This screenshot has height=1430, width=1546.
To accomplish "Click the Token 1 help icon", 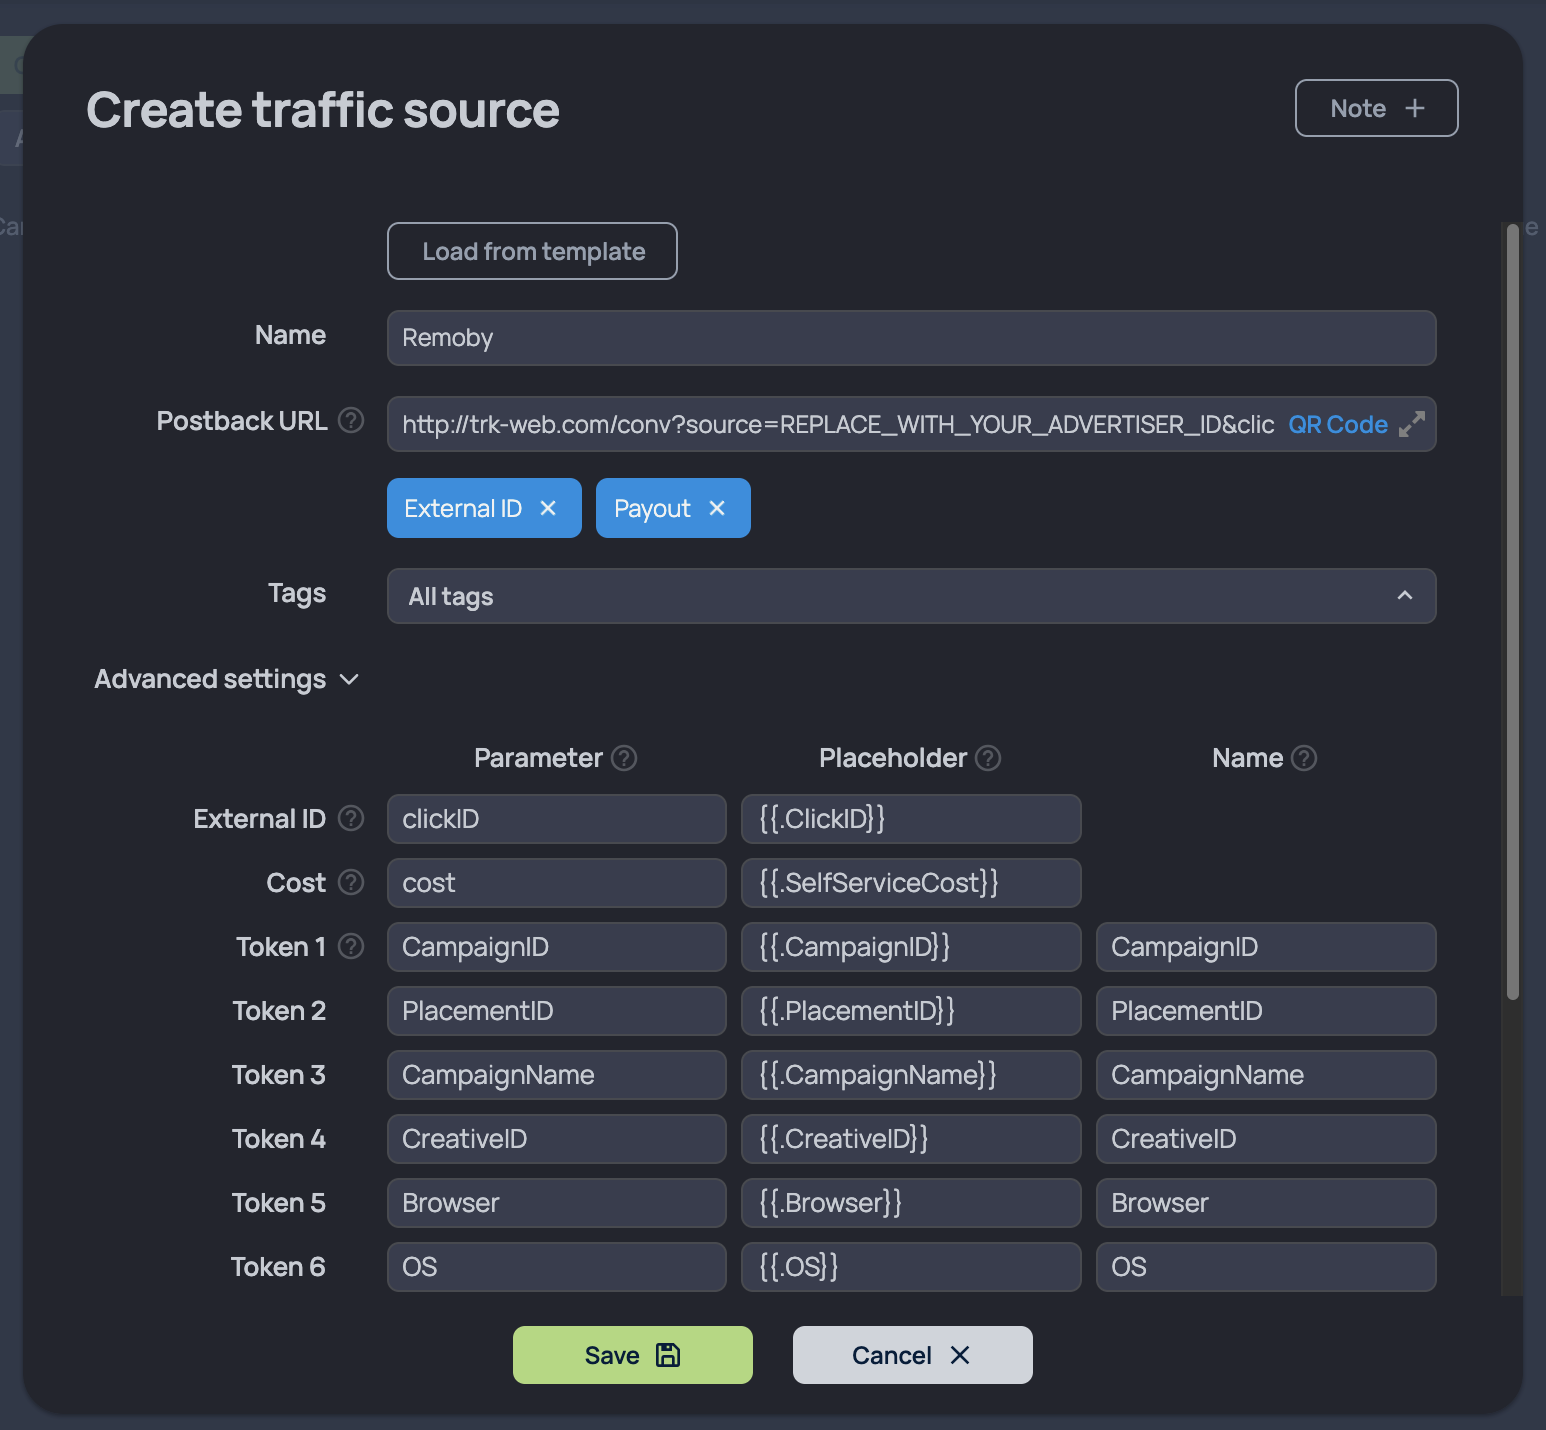I will click(x=351, y=946).
